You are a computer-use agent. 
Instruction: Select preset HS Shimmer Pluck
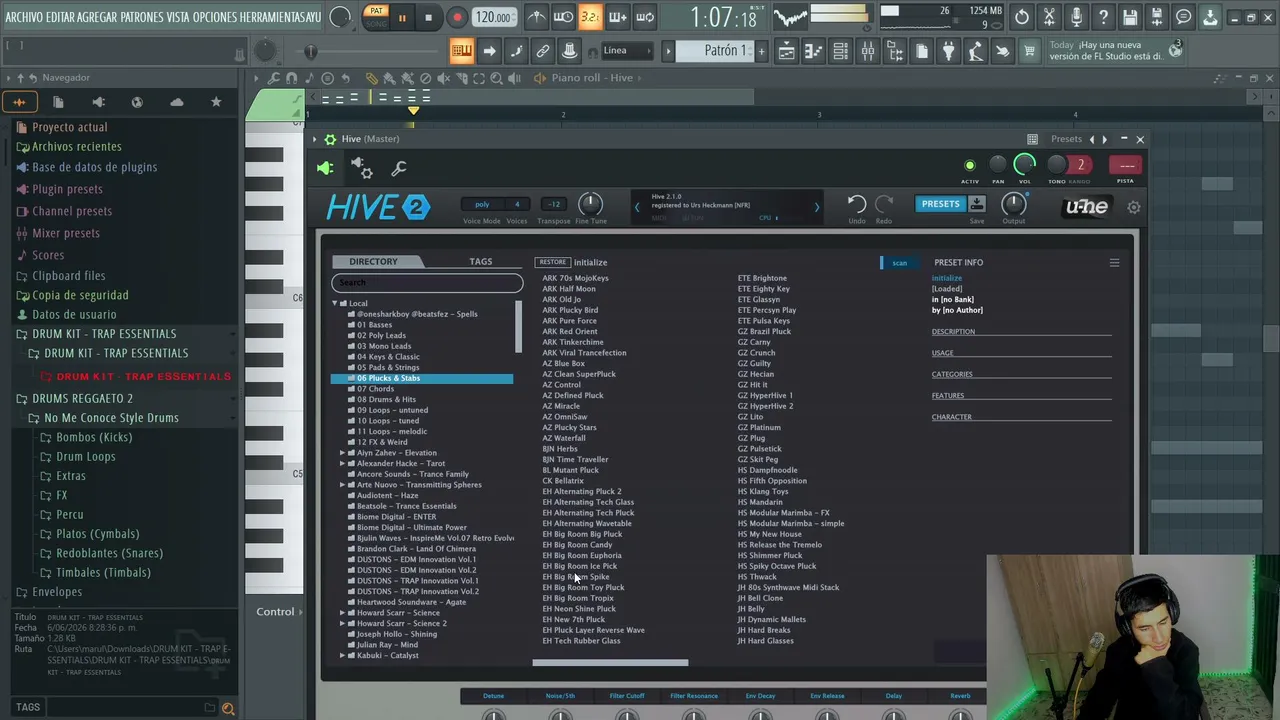point(770,556)
